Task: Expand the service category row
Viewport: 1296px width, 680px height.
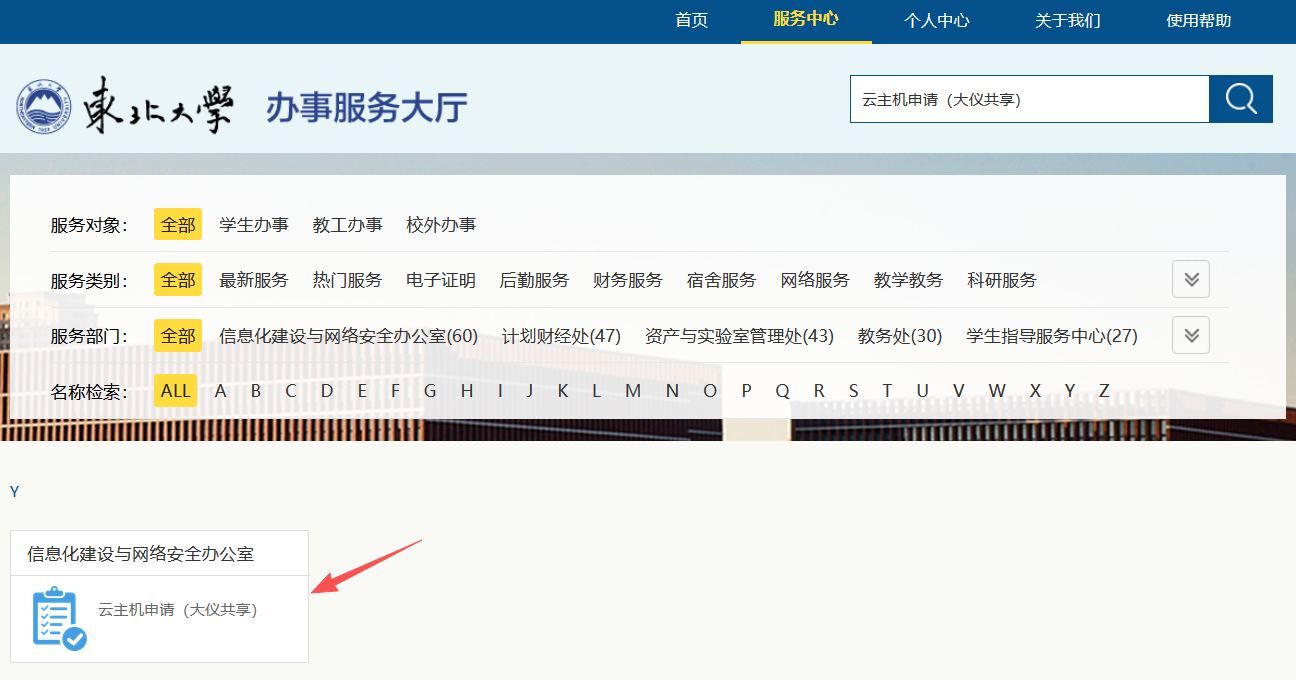Action: (x=1190, y=280)
